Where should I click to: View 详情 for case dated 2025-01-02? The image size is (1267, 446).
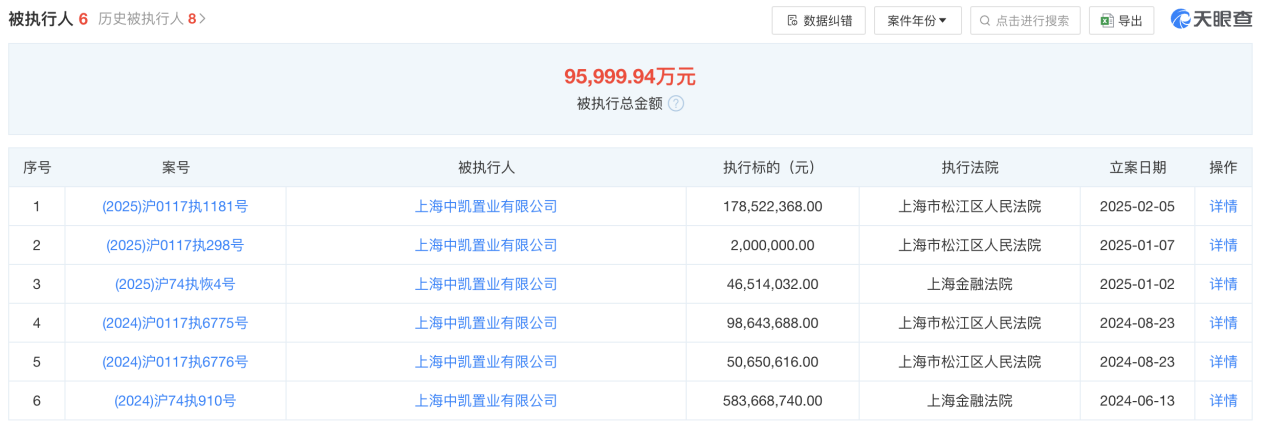click(x=1223, y=284)
